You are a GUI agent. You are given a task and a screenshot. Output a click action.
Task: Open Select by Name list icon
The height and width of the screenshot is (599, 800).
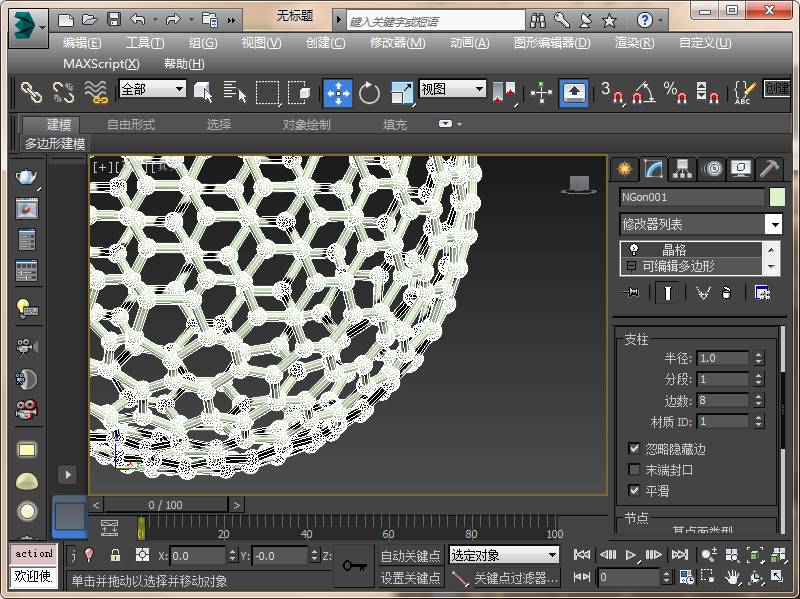click(x=235, y=92)
